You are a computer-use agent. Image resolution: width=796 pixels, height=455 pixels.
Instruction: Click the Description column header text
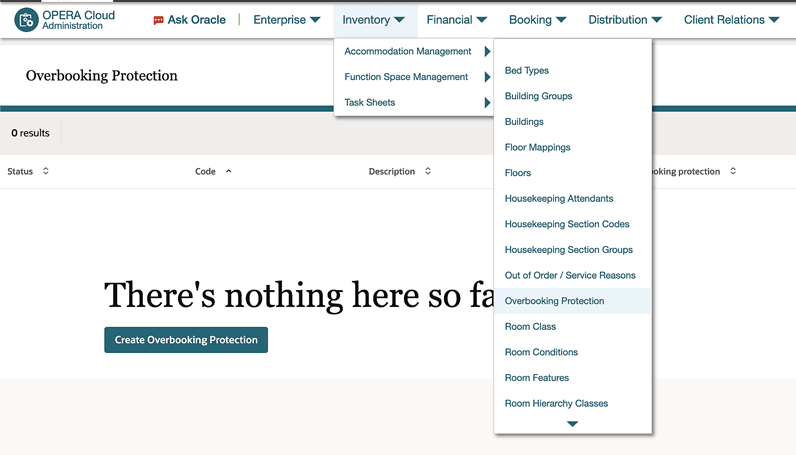(391, 171)
